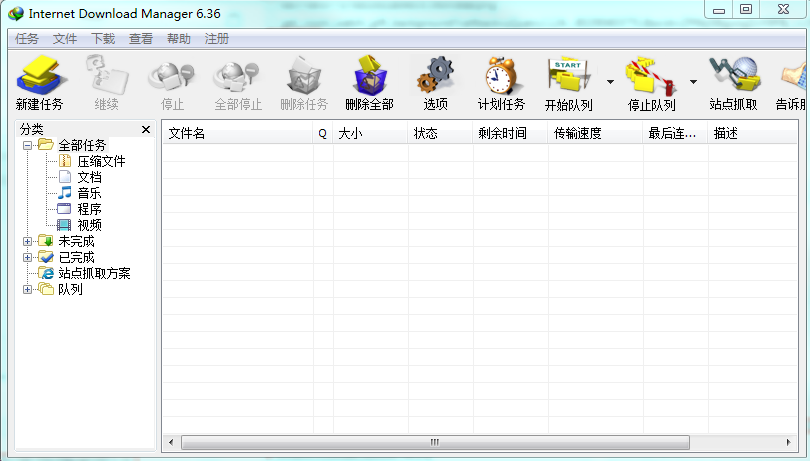Image resolution: width=810 pixels, height=461 pixels.
Task: Click the 全部停止 (stop all) toolbar icon
Action: click(238, 75)
